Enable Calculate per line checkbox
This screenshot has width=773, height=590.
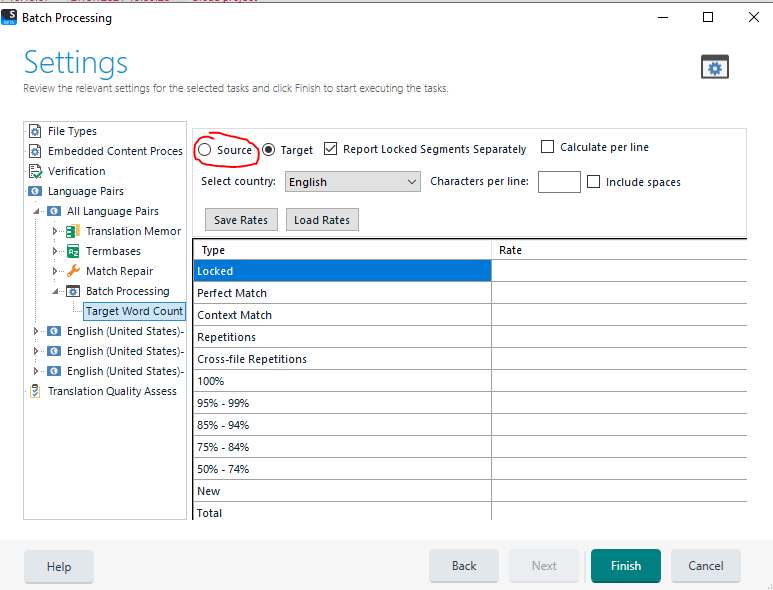(547, 146)
